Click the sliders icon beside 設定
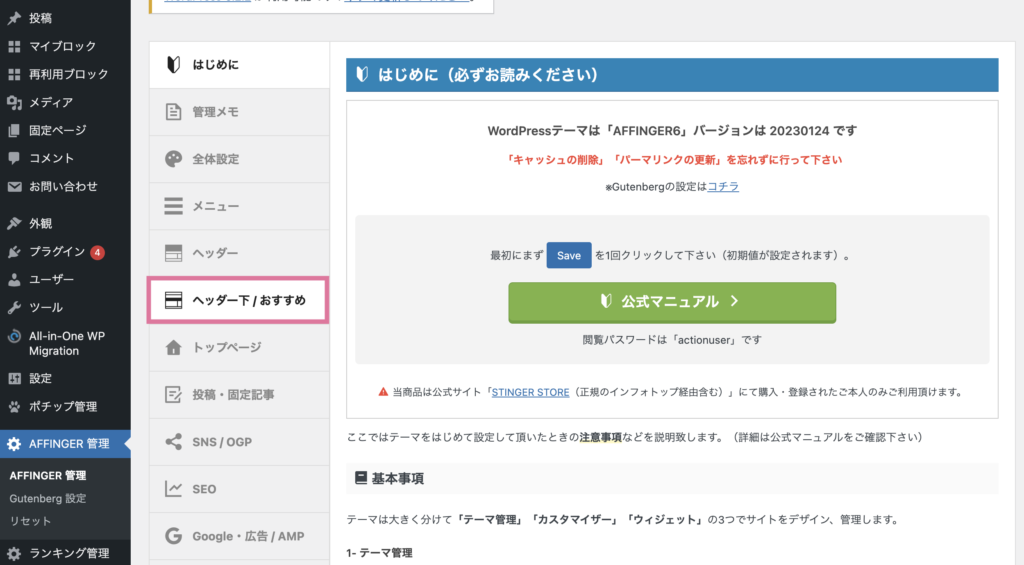Viewport: 1024px width, 565px height. point(14,378)
